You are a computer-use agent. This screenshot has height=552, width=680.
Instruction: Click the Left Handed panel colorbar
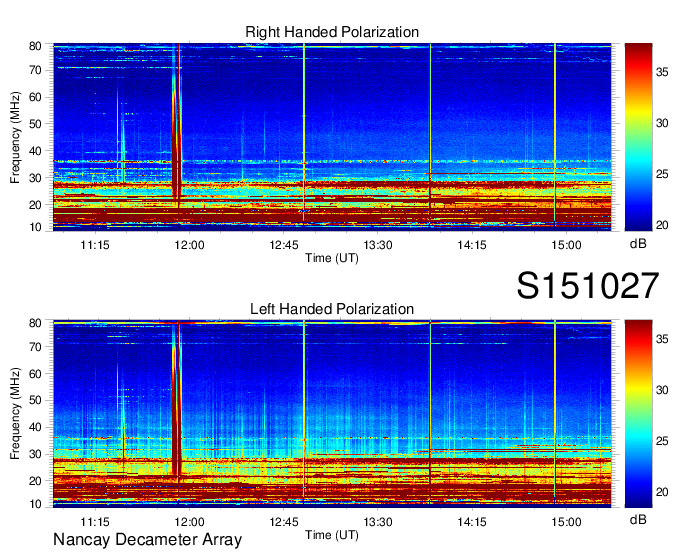coord(638,414)
